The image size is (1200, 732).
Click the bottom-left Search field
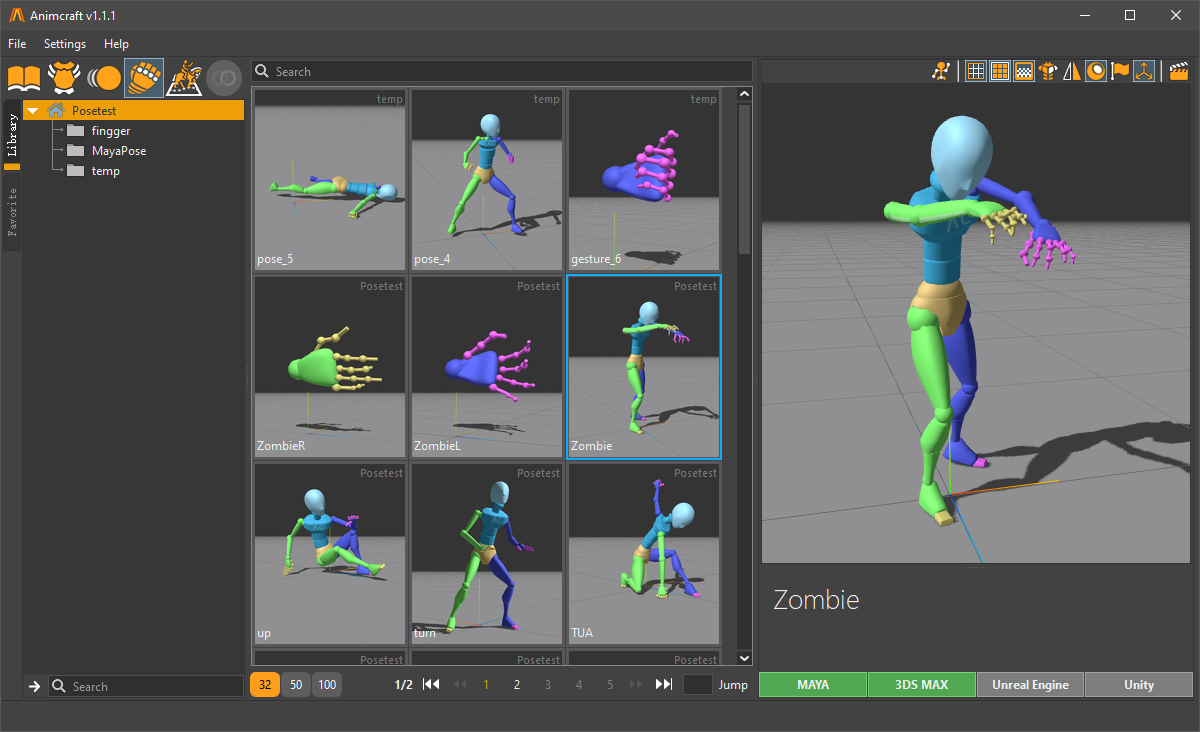pos(146,686)
